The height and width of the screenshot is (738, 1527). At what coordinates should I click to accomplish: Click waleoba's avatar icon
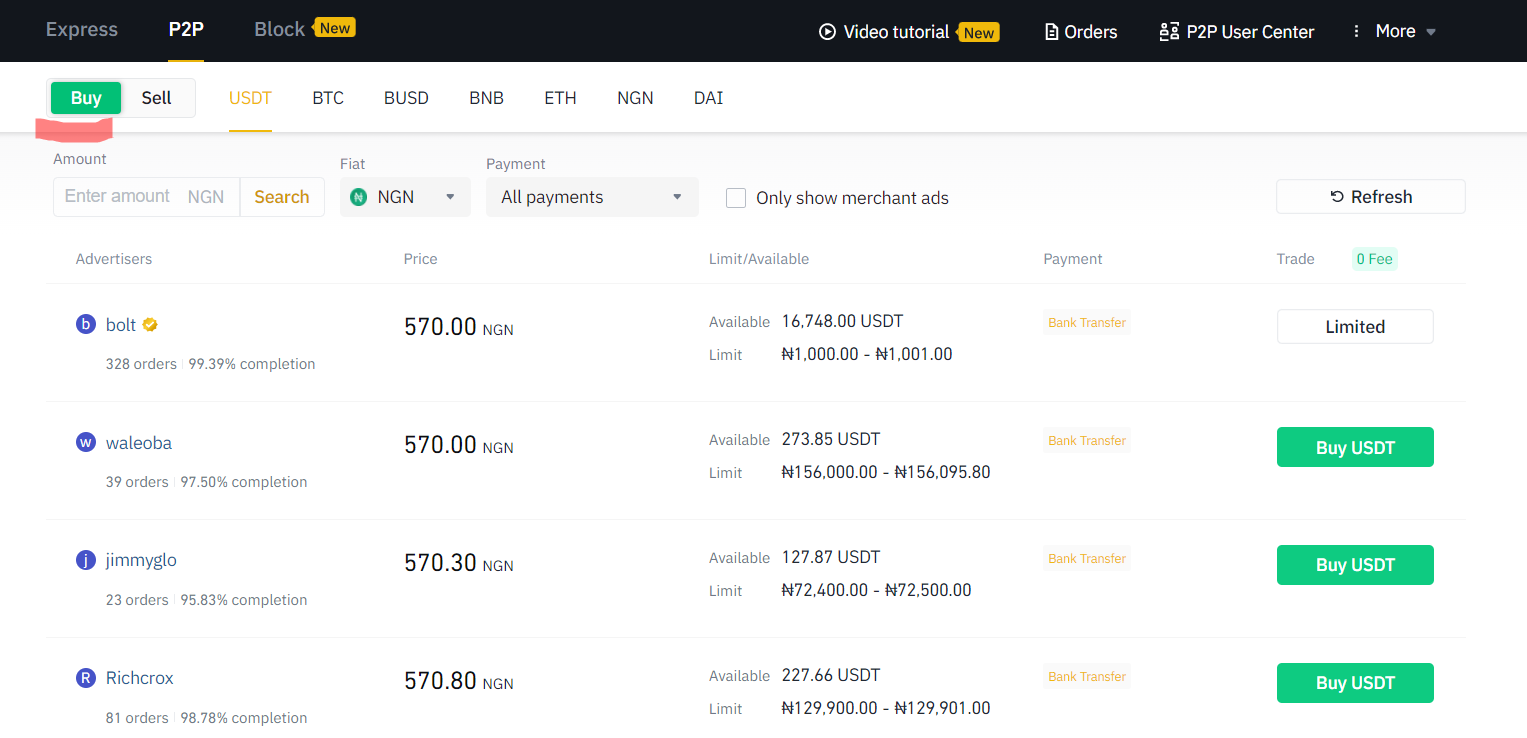[x=86, y=442]
